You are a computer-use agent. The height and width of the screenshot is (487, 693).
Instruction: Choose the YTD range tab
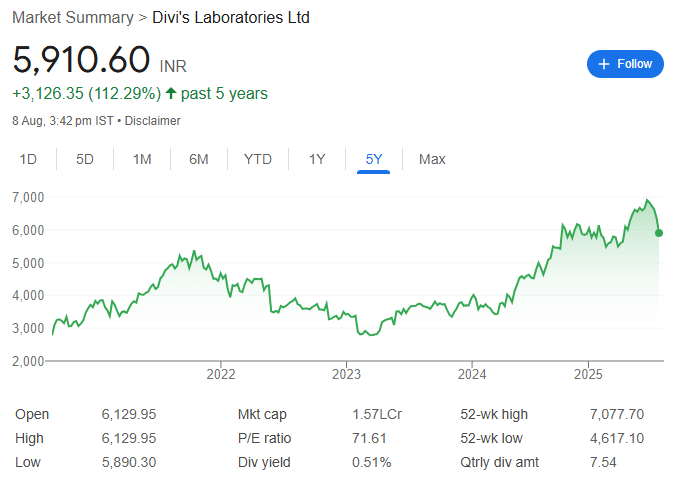258,159
